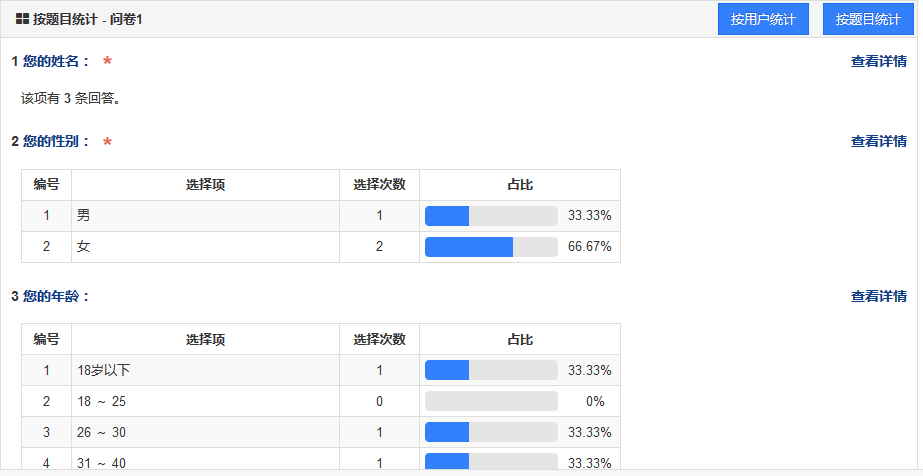923x476 pixels.
Task: Switch to 按用户统计 view
Action: pyautogui.click(x=763, y=19)
